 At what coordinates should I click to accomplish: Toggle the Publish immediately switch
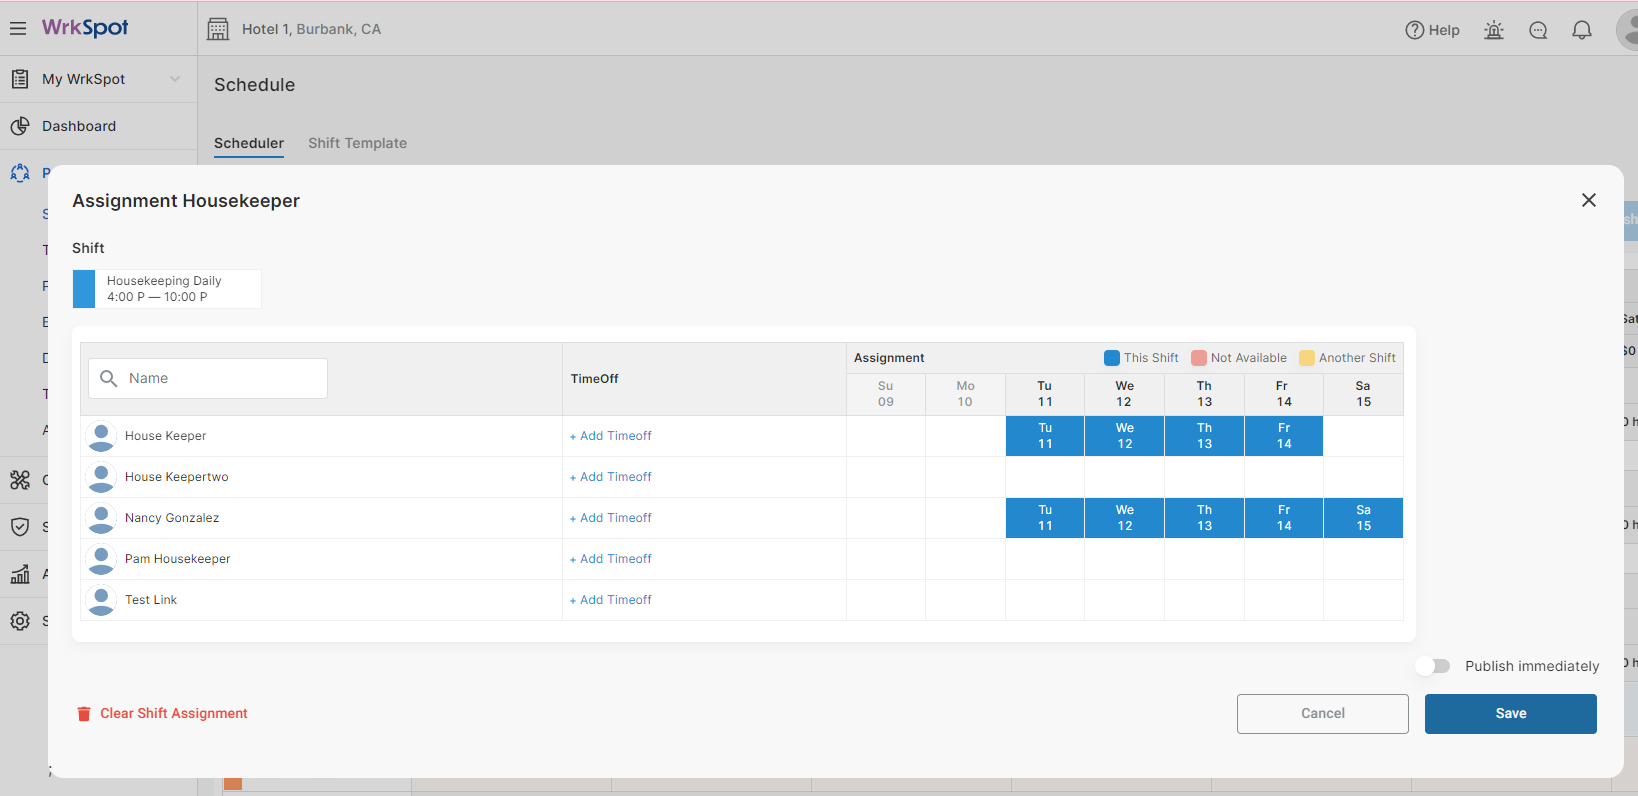(x=1433, y=666)
